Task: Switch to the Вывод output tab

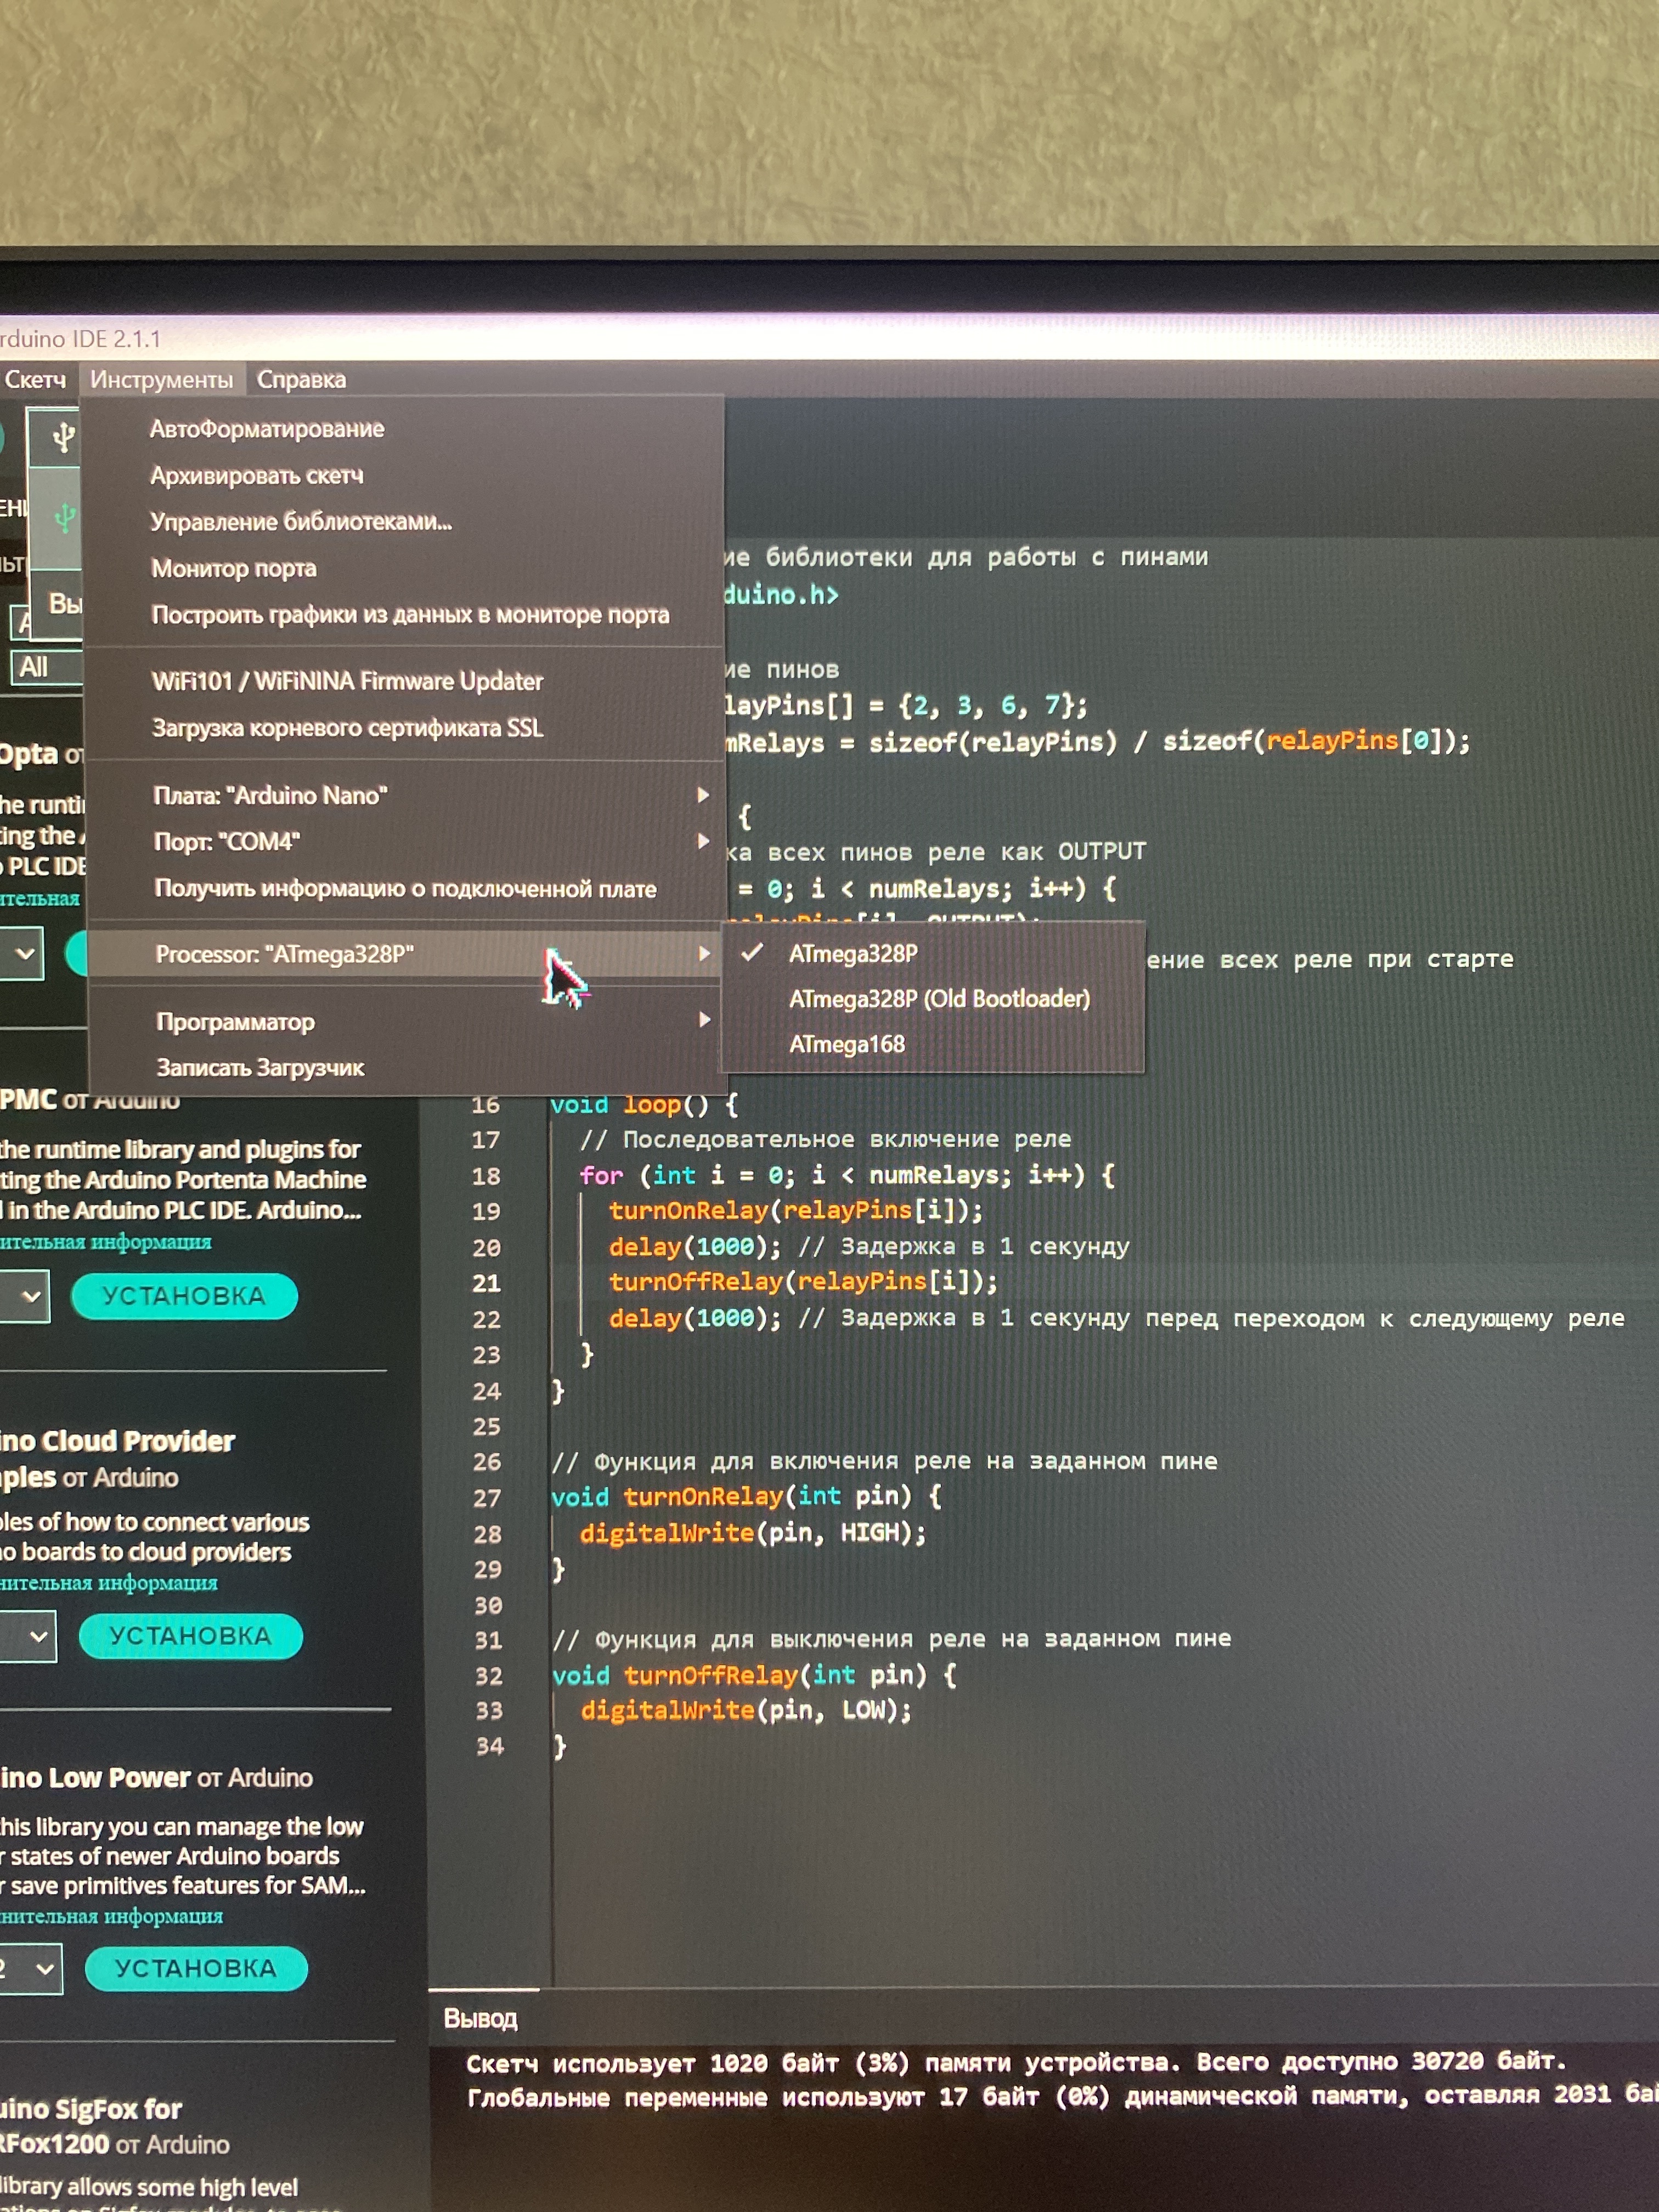Action: (x=481, y=2019)
